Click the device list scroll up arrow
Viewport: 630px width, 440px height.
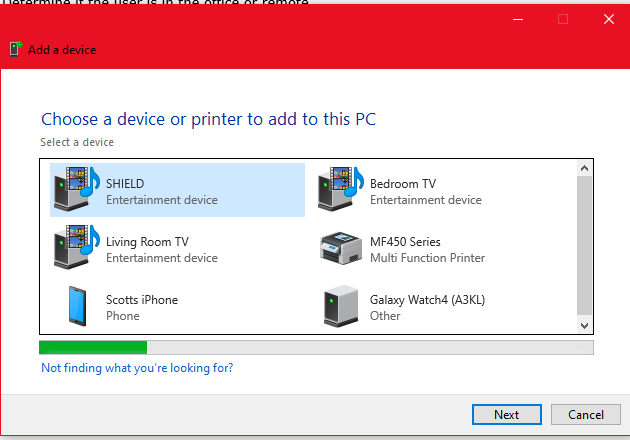(x=585, y=168)
